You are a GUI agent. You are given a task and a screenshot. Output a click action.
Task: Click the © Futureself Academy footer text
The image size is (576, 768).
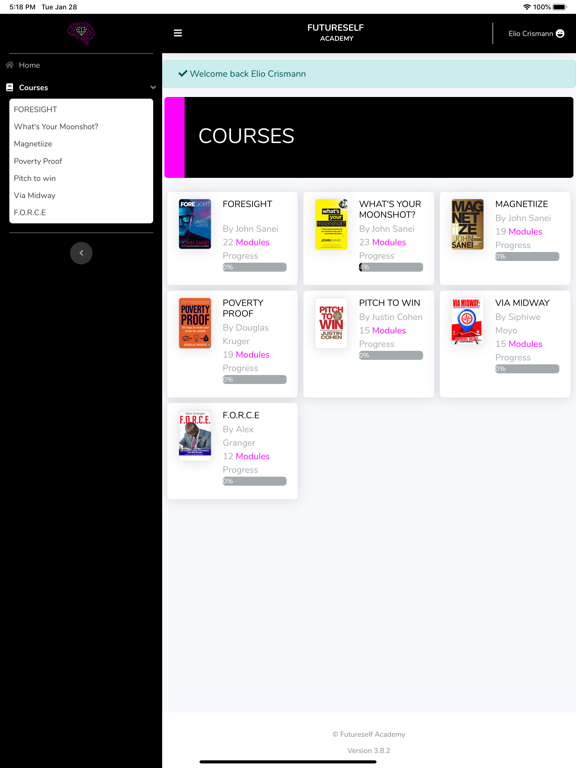(x=369, y=734)
